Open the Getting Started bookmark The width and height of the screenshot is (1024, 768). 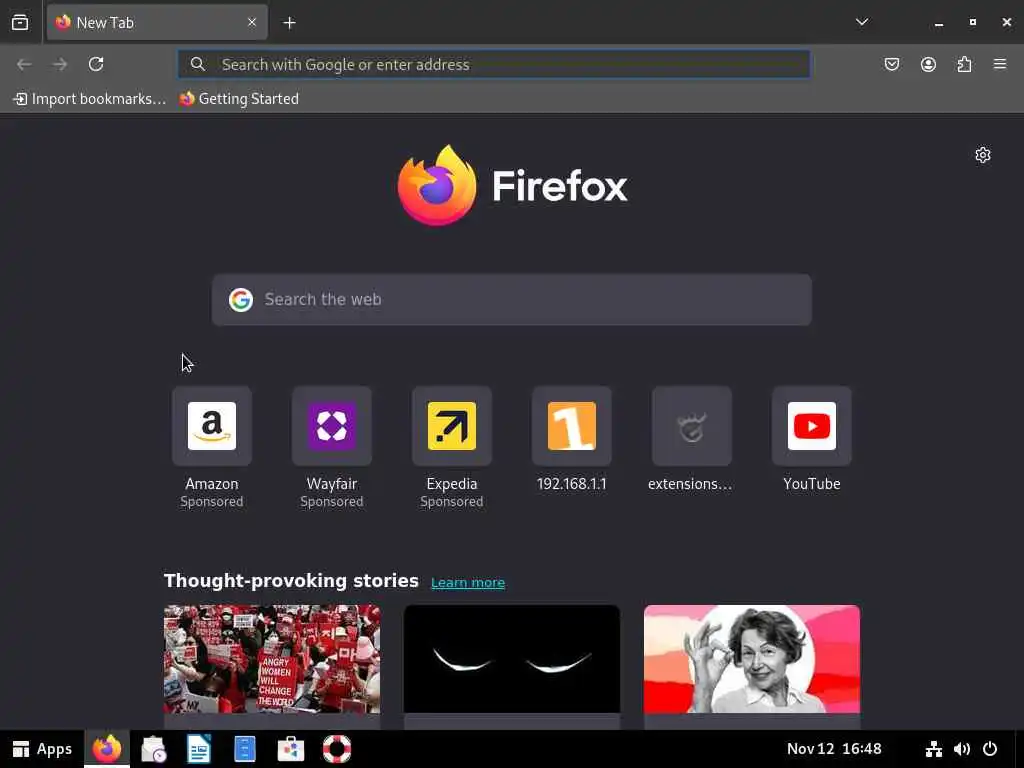tap(239, 99)
